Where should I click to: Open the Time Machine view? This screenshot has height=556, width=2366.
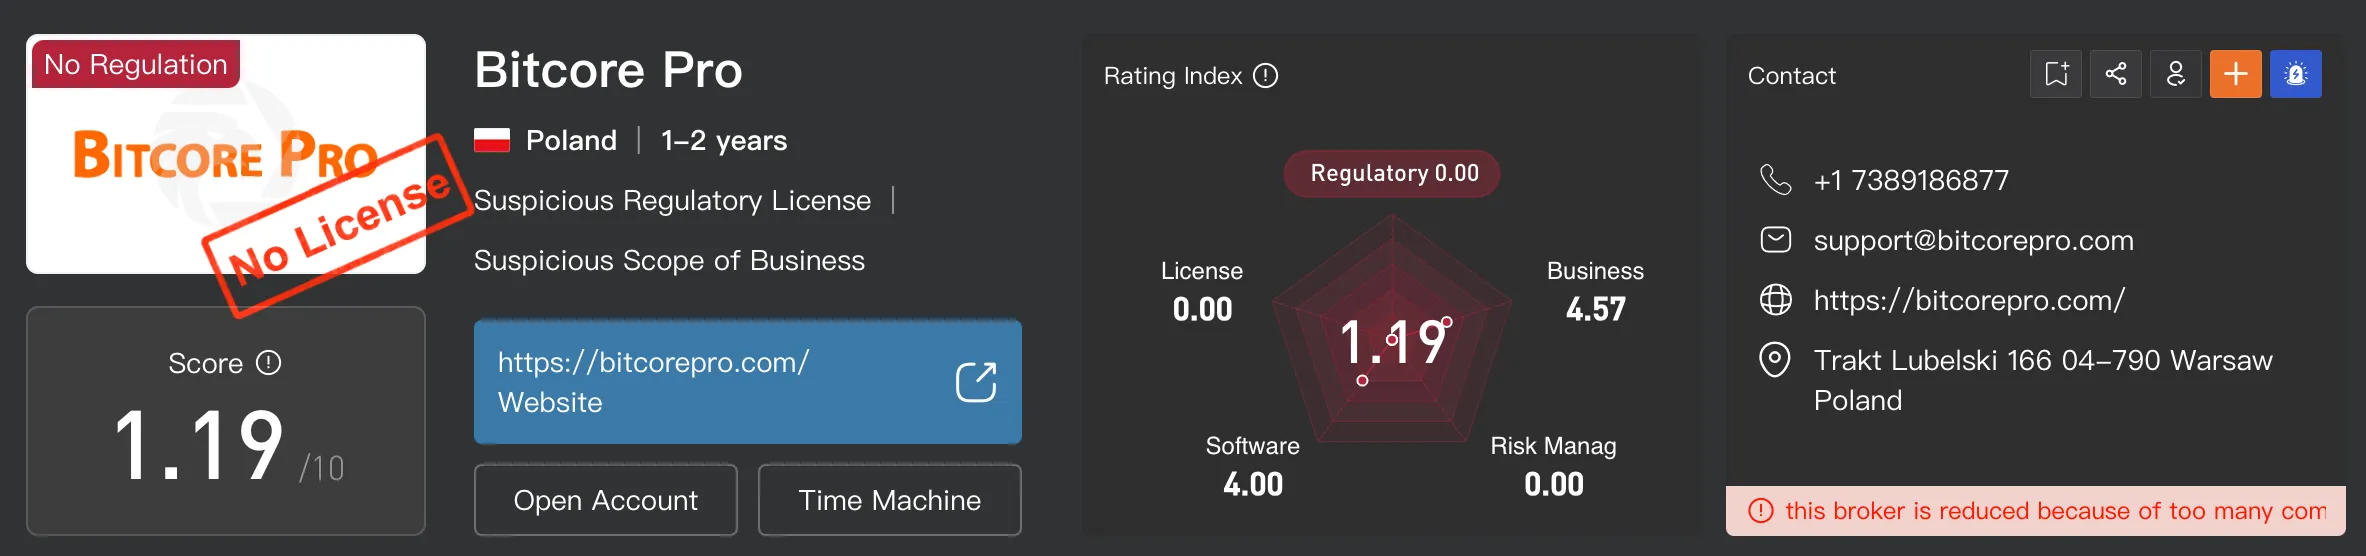point(890,500)
